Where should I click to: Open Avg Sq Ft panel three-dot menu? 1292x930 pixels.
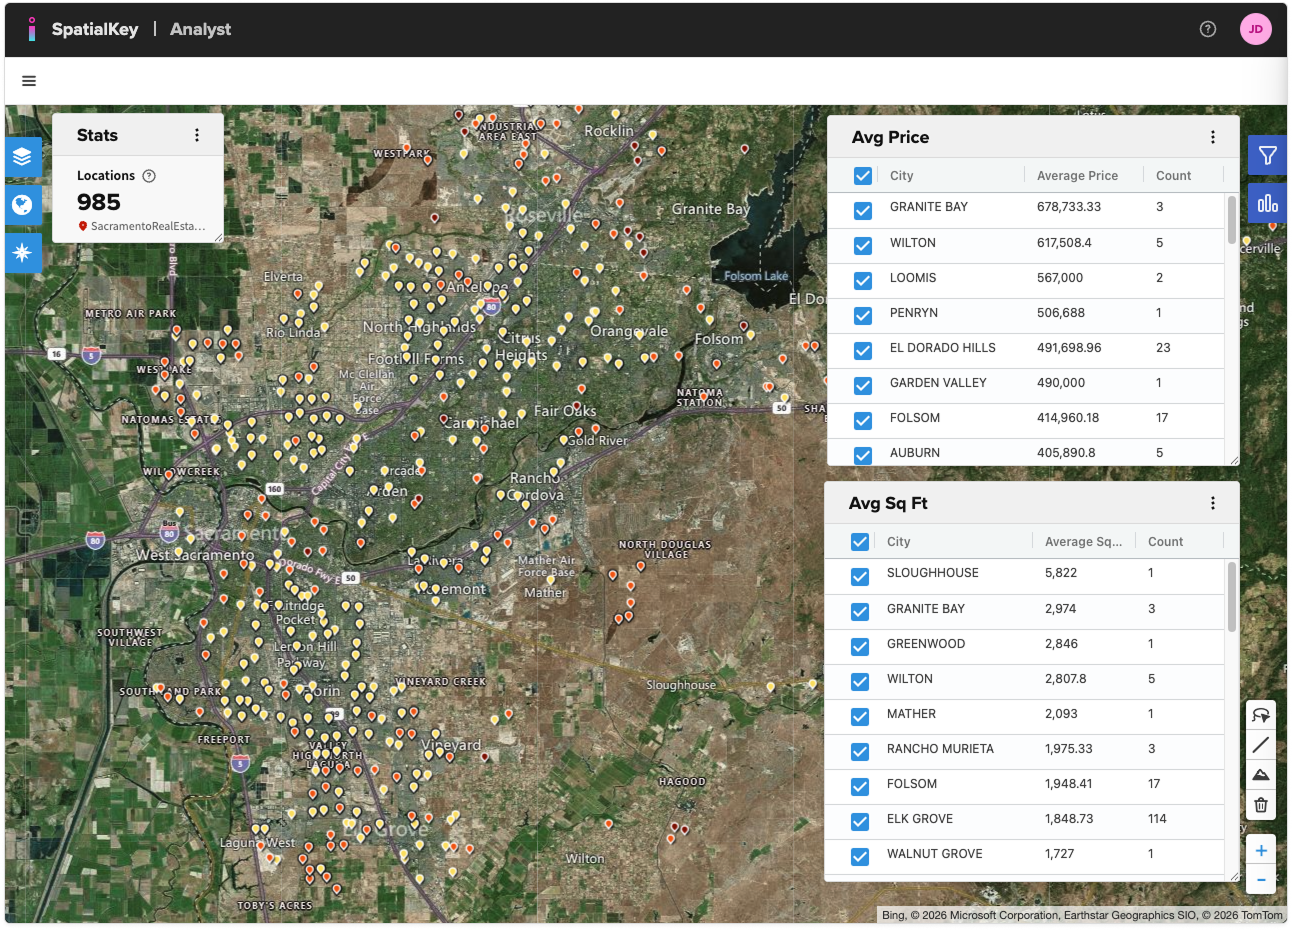click(x=1213, y=503)
